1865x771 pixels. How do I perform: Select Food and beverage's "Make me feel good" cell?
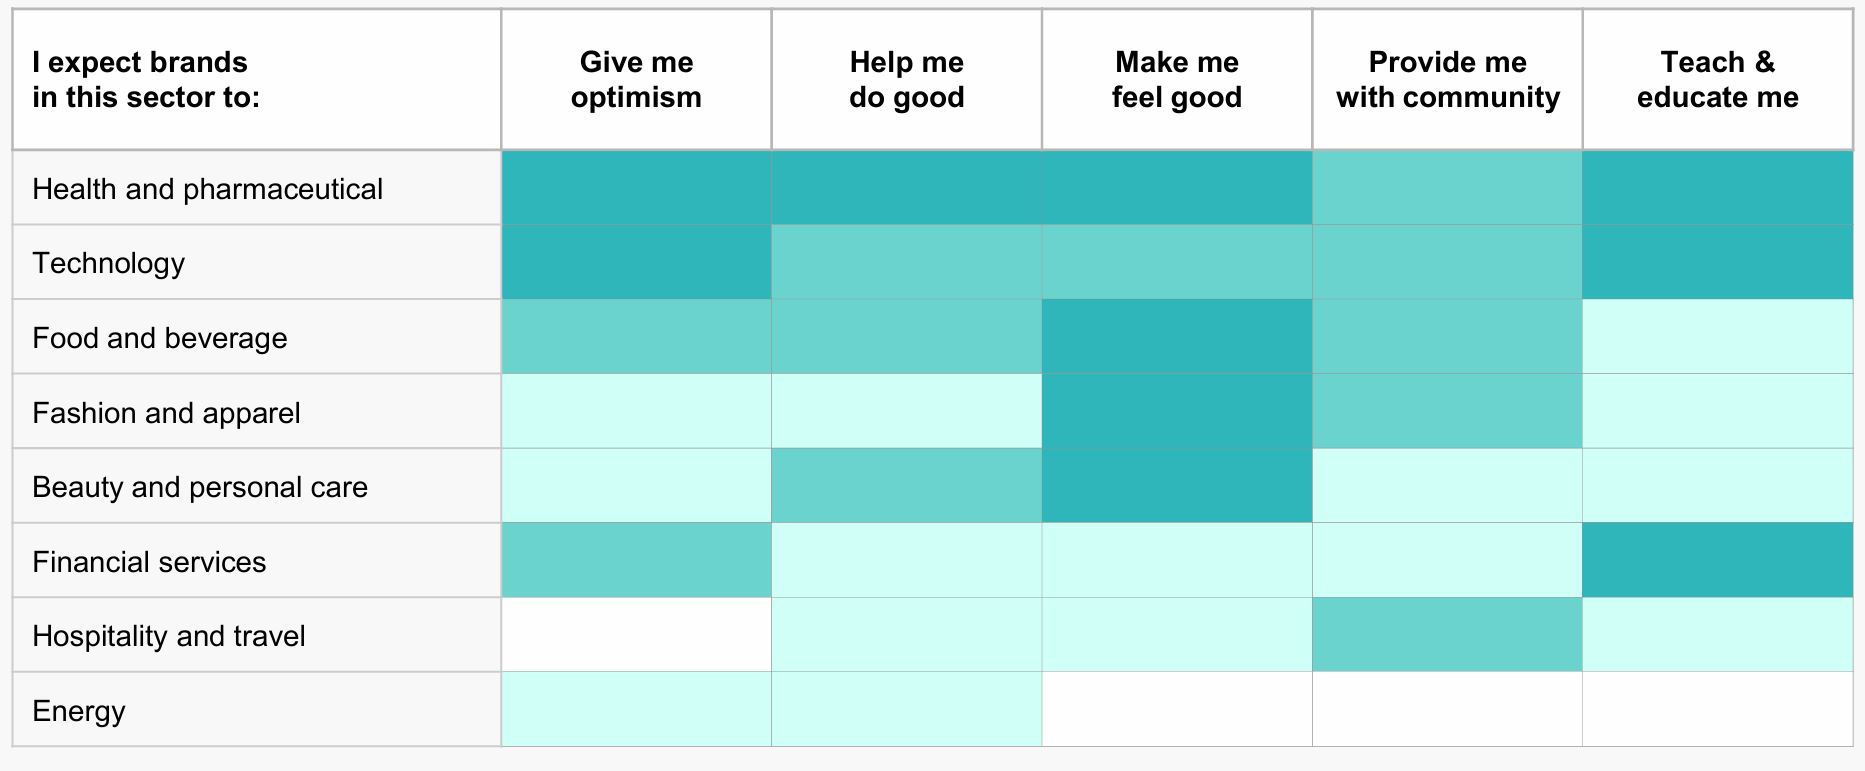(x=1176, y=337)
